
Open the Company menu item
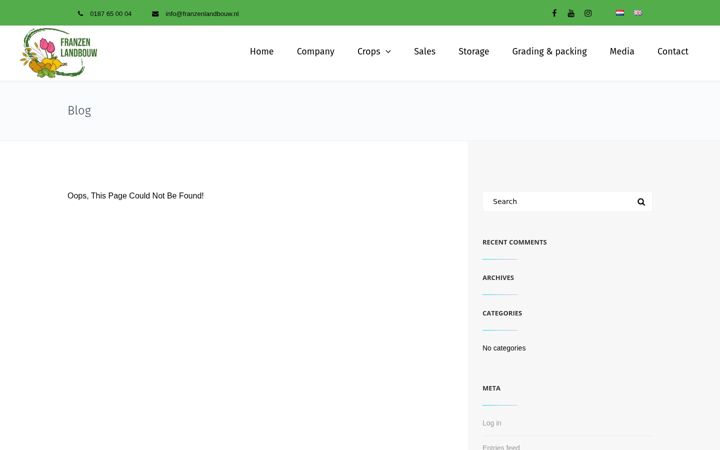pos(315,51)
